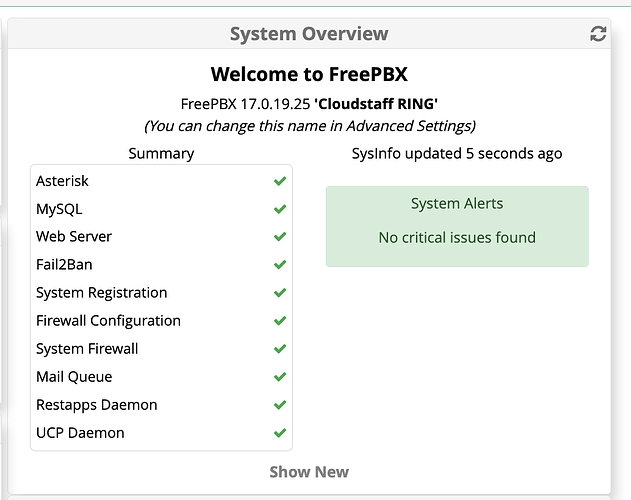Viewport: 631px width, 500px height.
Task: Click the Show New button
Action: pos(309,472)
